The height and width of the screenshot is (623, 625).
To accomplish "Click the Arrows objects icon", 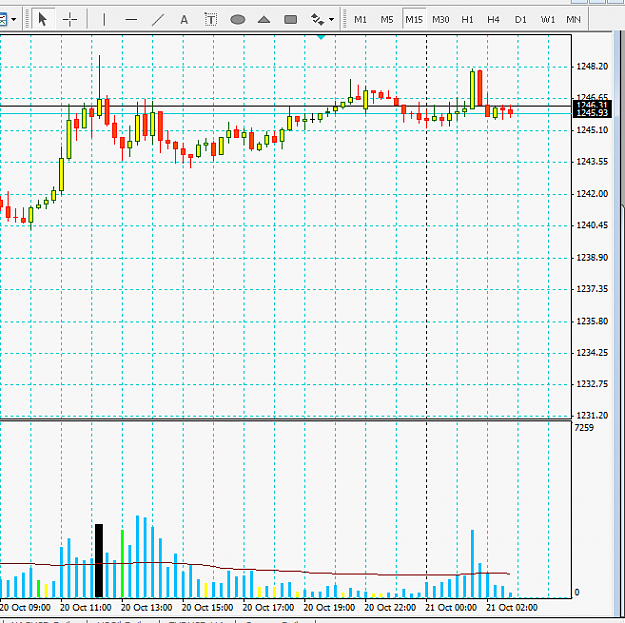I will [317, 19].
